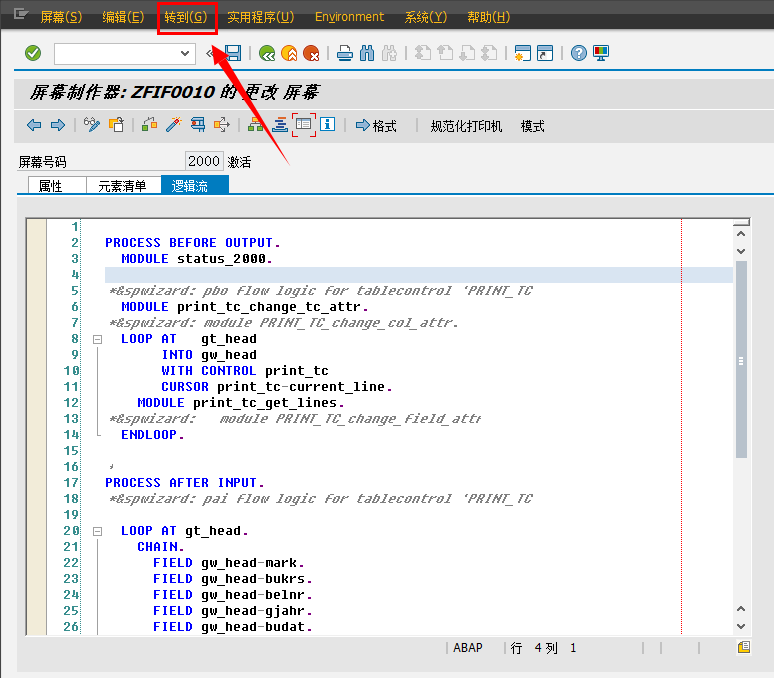Viewport: 774px width, 678px height.
Task: Open the 实用程序(U) menu
Action: (261, 17)
